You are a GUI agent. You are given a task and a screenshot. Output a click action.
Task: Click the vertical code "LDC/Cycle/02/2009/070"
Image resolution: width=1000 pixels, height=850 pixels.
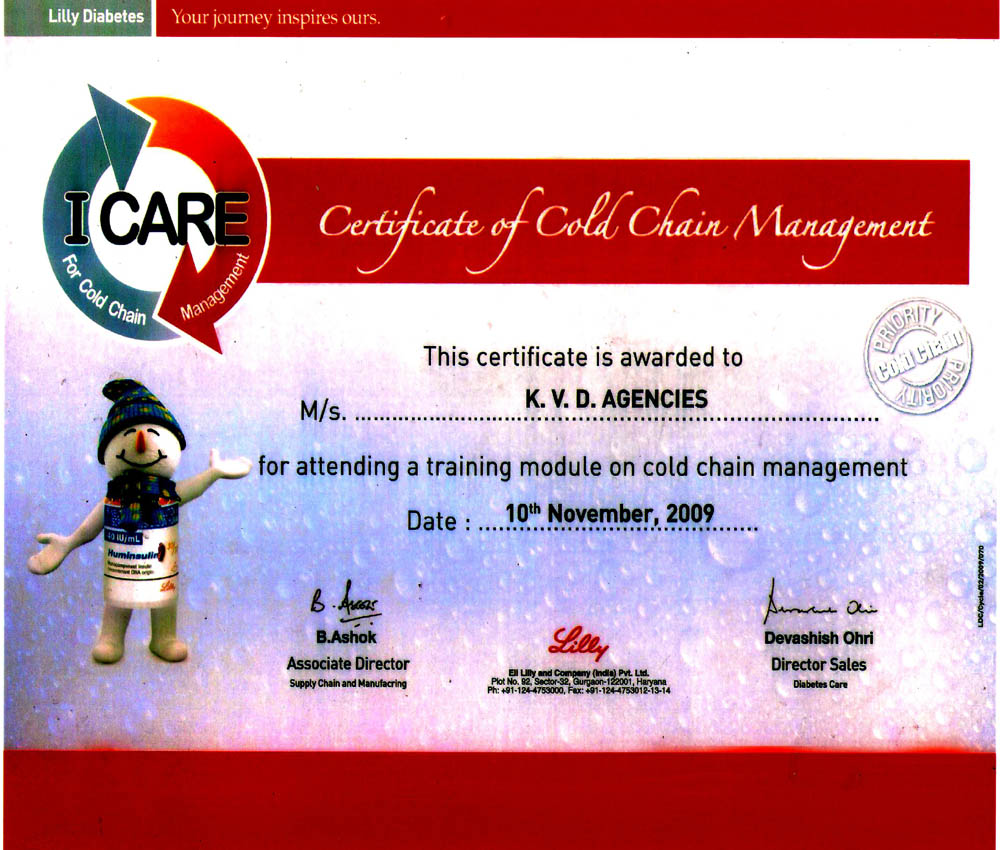(x=981, y=586)
